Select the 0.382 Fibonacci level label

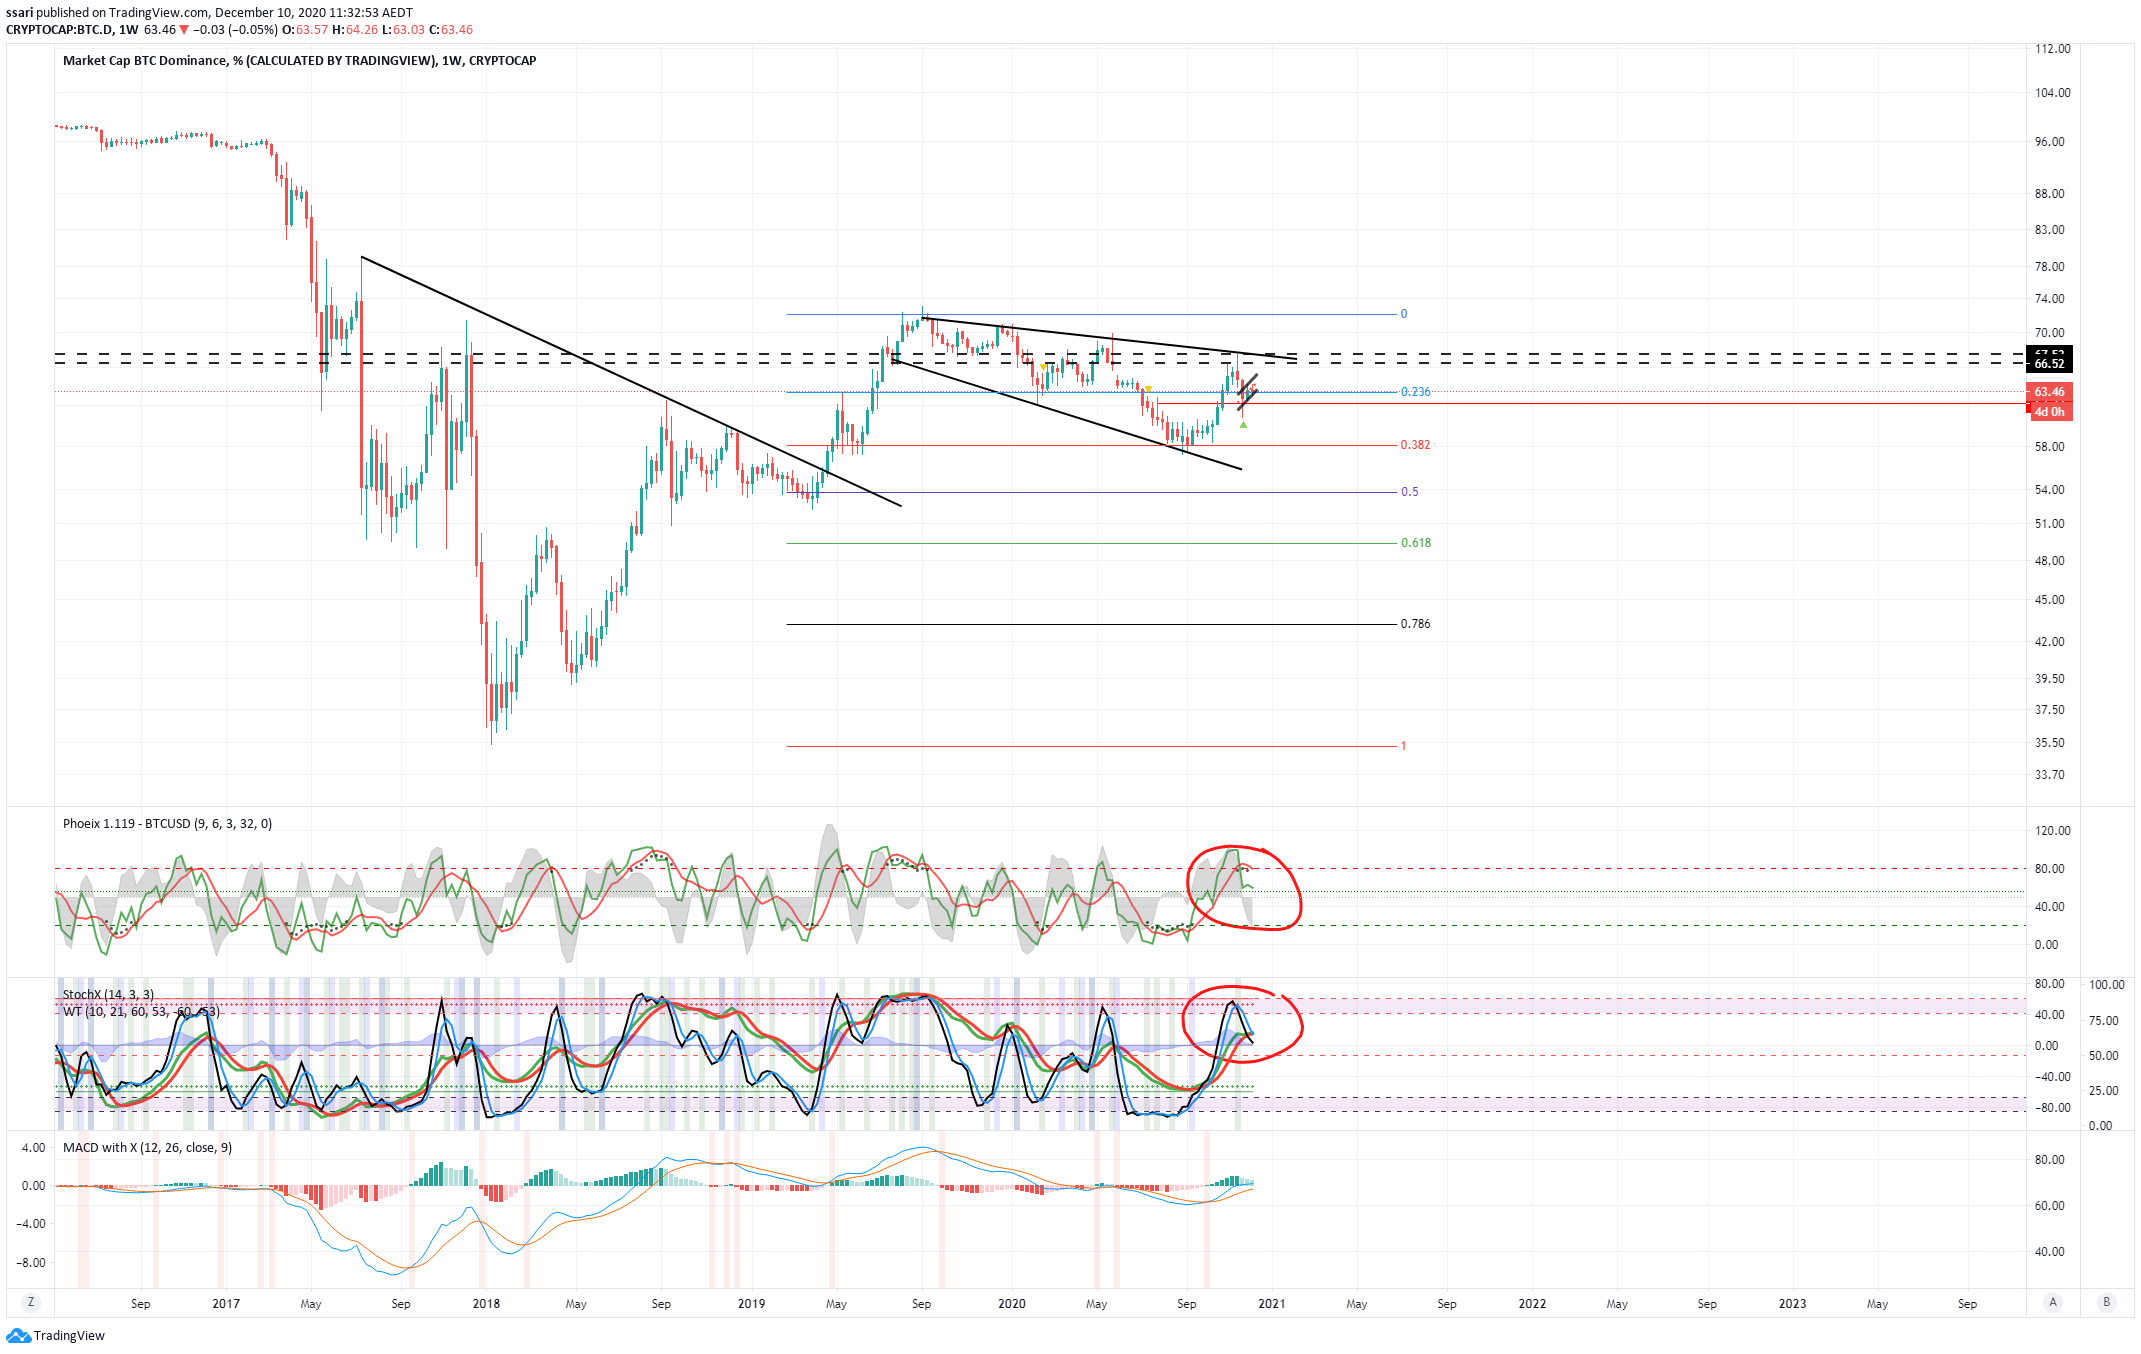1415,445
